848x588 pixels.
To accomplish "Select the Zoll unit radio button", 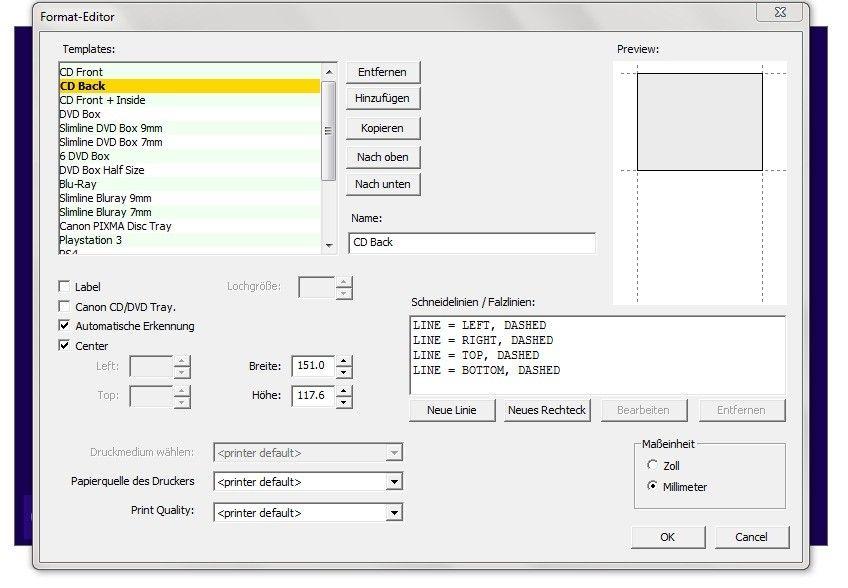I will point(653,466).
